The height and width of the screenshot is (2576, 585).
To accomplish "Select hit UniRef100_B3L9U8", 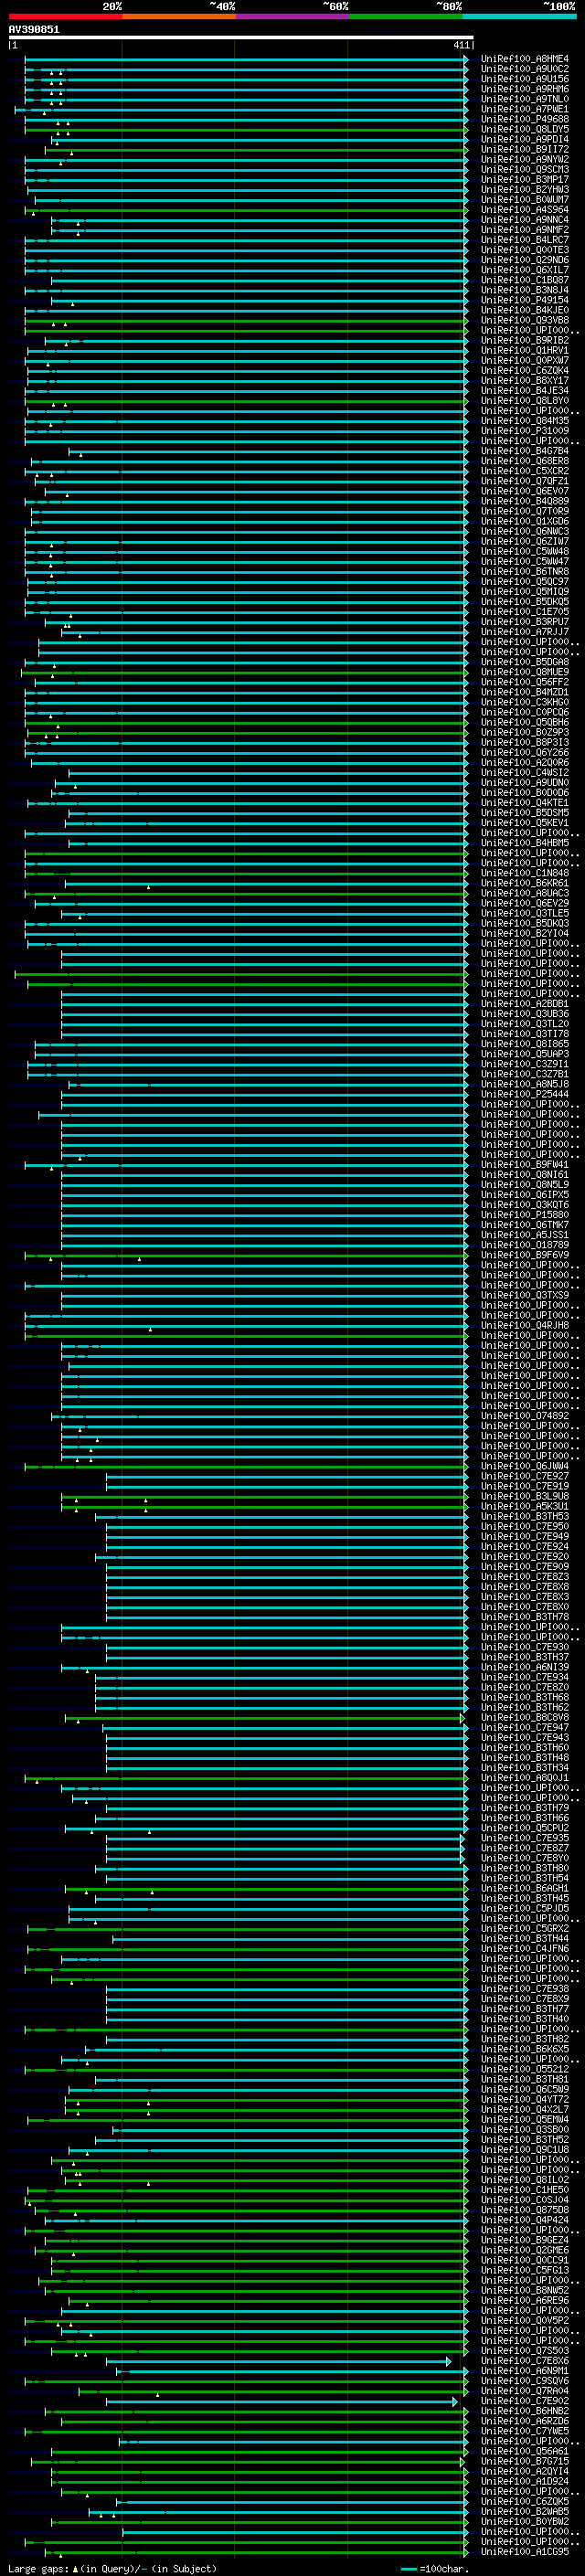I will tap(524, 1496).
